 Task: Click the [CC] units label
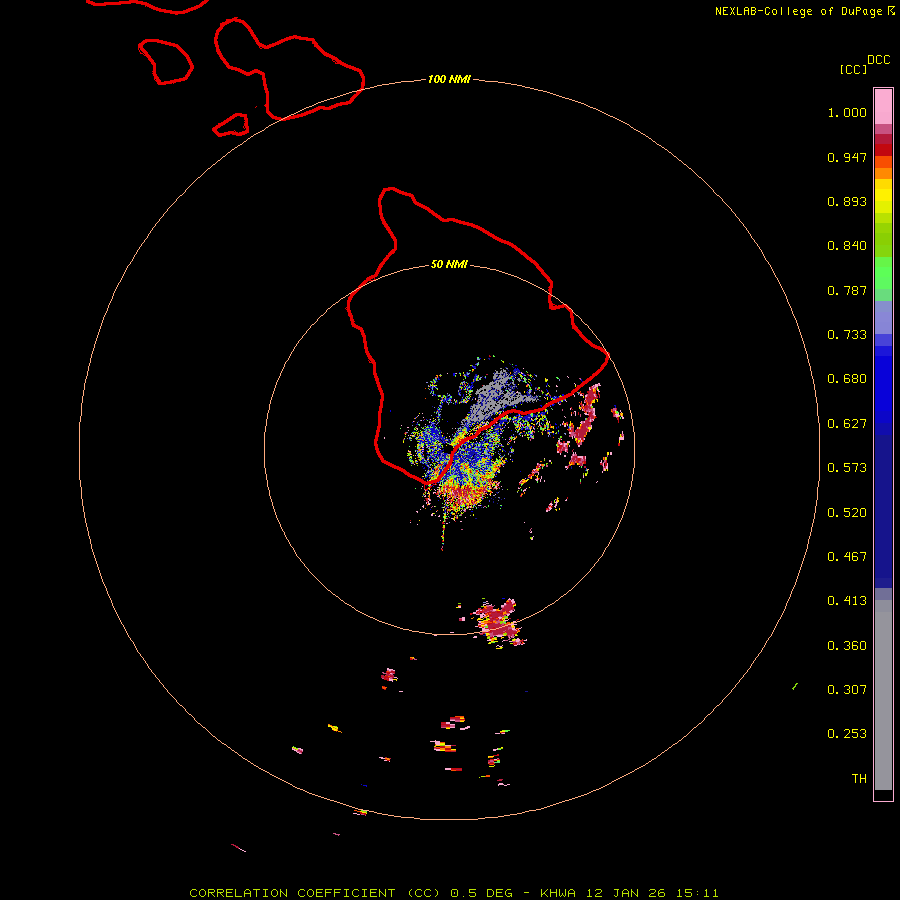(x=854, y=69)
